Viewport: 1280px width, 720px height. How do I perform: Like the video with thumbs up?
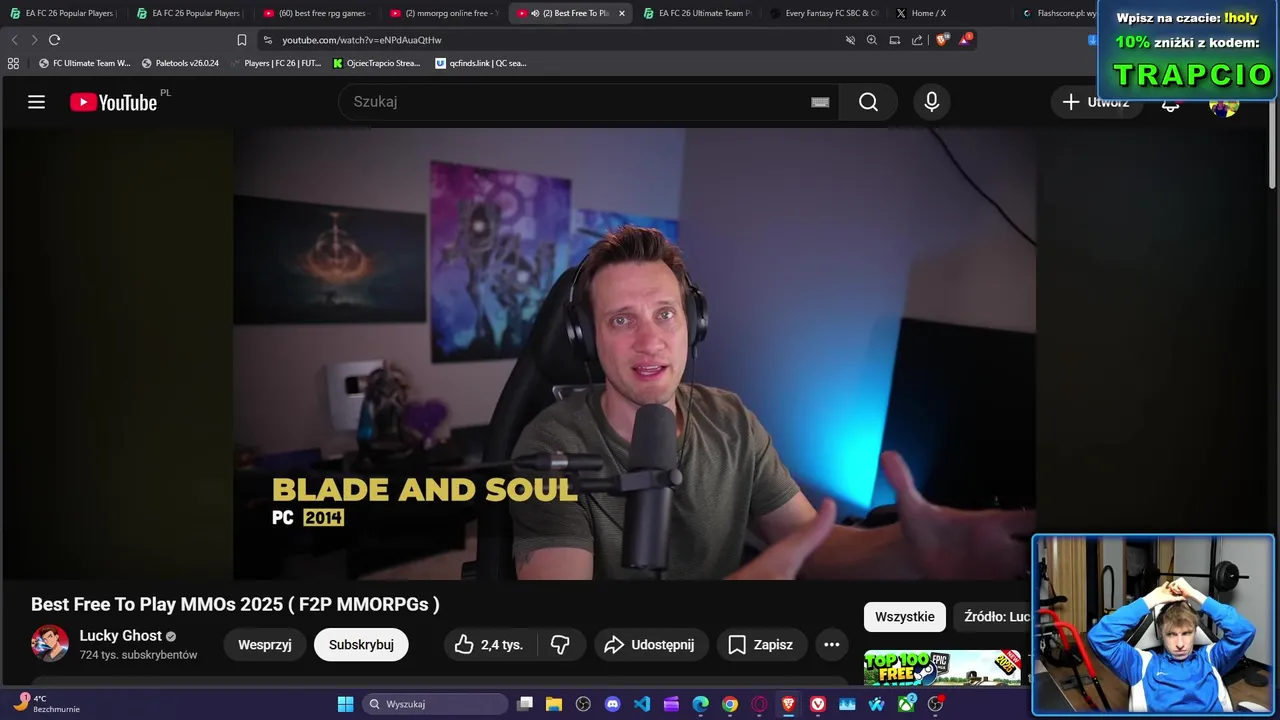coord(488,645)
